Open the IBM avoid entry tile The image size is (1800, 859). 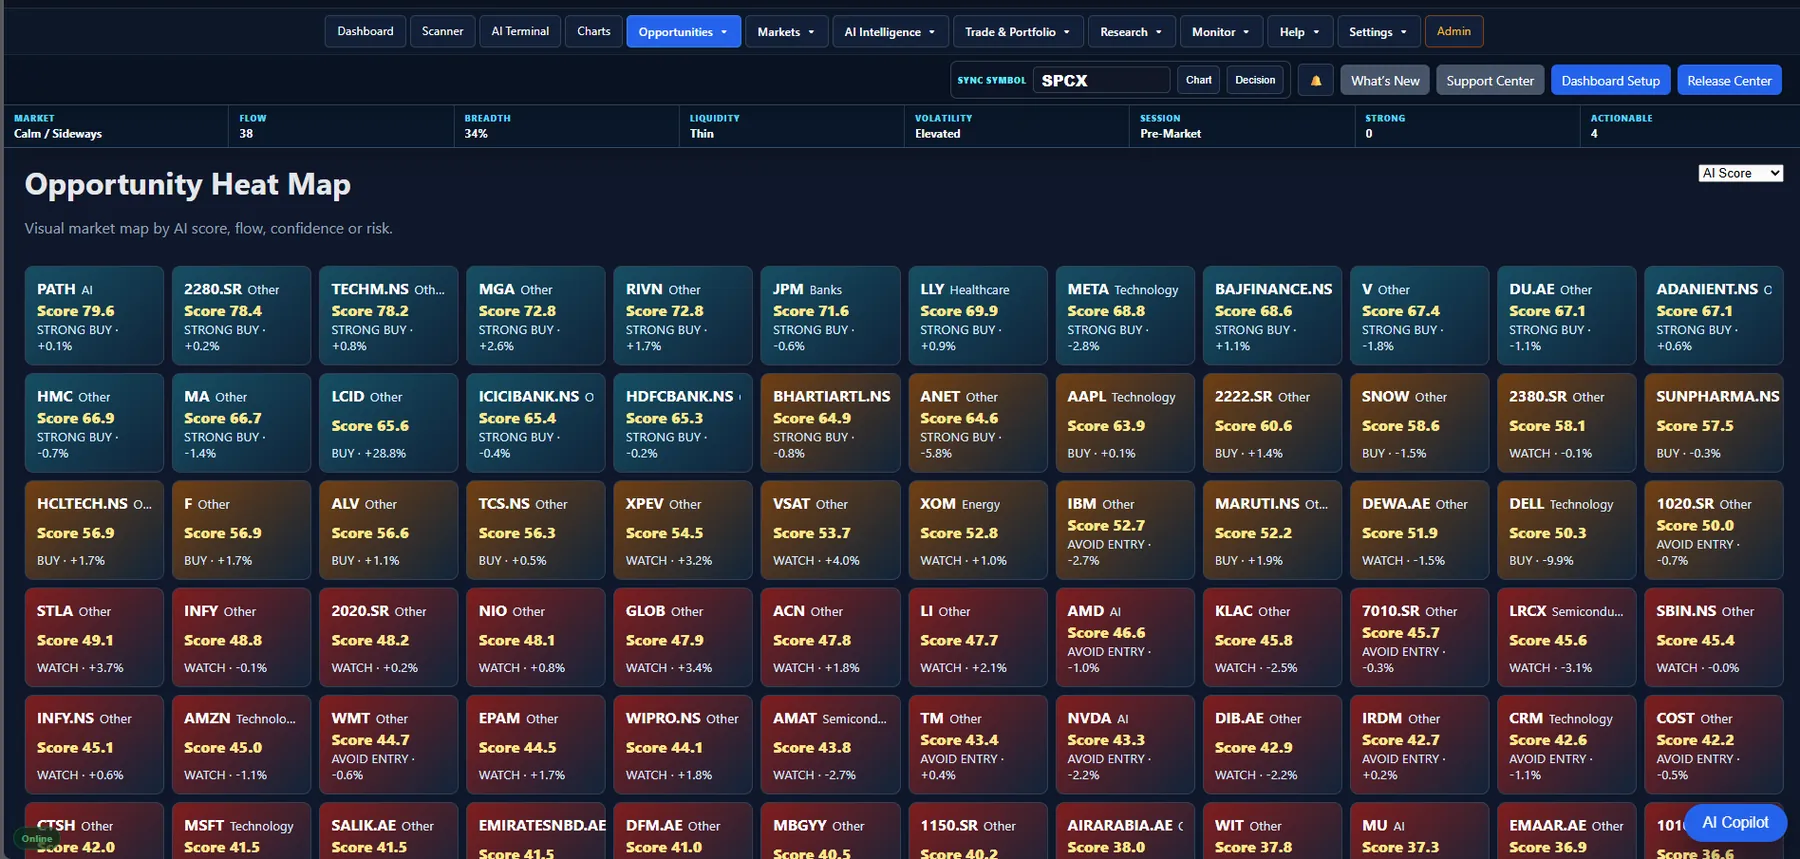coord(1125,530)
